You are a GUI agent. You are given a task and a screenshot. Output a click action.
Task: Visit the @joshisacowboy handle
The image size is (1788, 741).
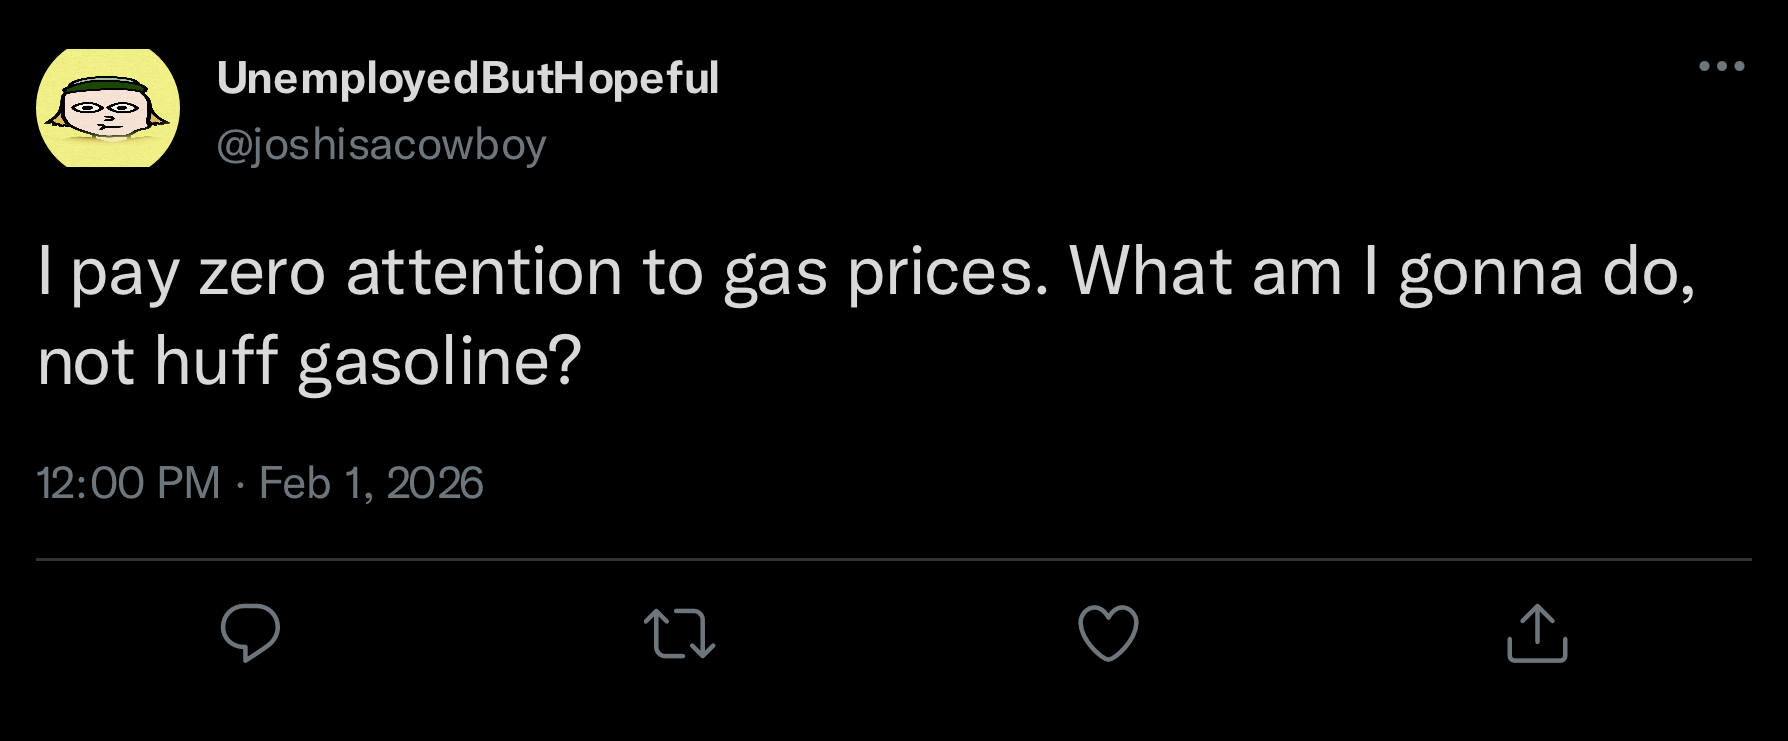coord(381,145)
